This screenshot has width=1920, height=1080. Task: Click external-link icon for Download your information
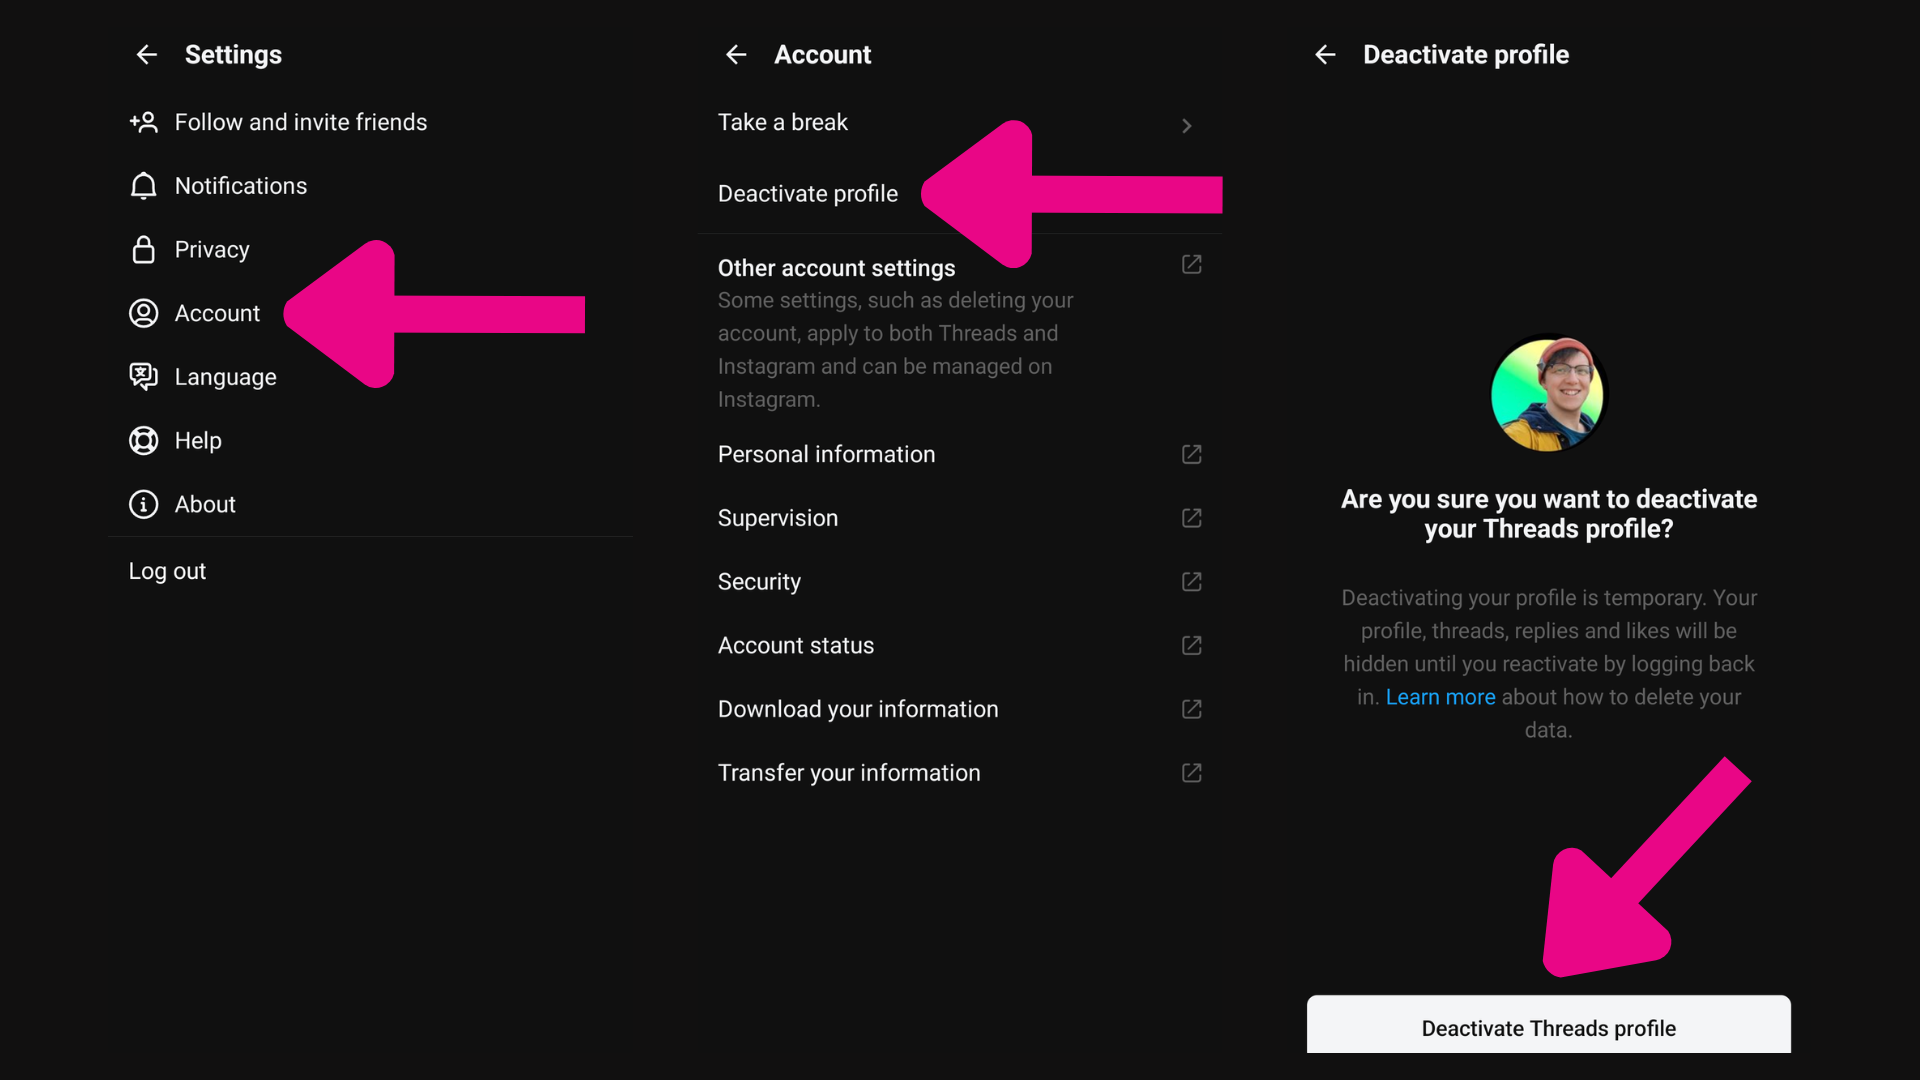pos(1191,709)
